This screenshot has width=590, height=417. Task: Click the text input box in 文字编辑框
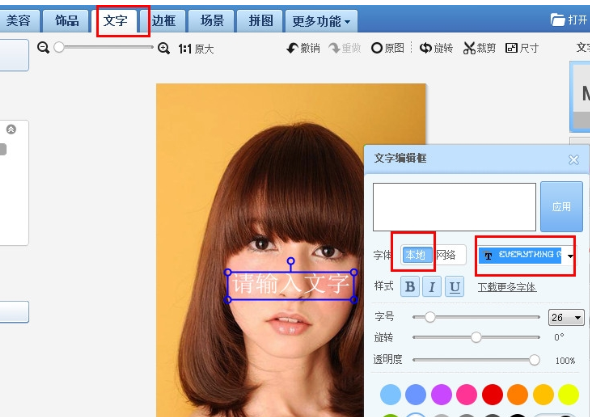pyautogui.click(x=454, y=207)
